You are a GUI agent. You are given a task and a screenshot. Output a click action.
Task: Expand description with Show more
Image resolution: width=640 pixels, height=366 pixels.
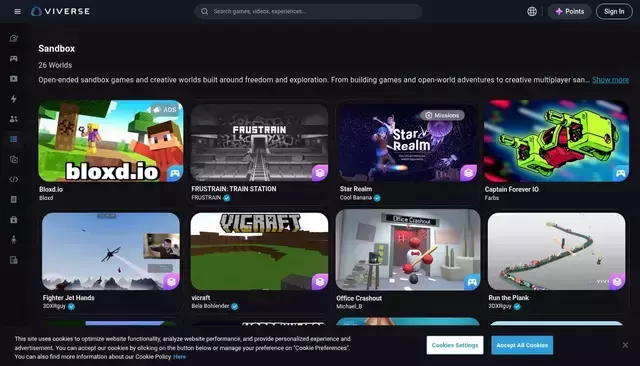coord(610,80)
